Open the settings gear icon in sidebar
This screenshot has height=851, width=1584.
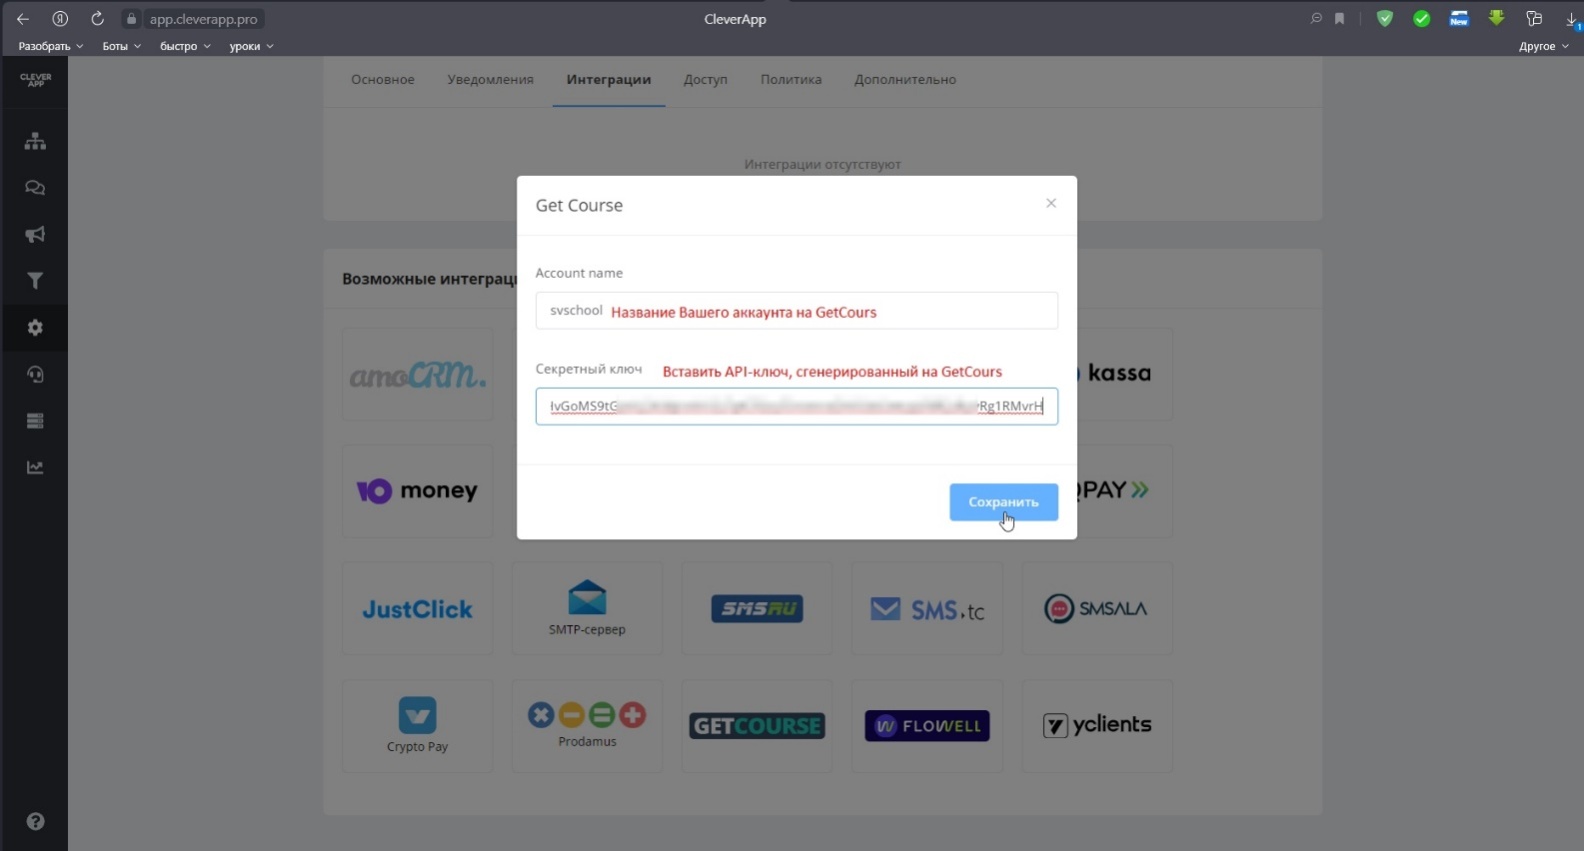(x=35, y=328)
